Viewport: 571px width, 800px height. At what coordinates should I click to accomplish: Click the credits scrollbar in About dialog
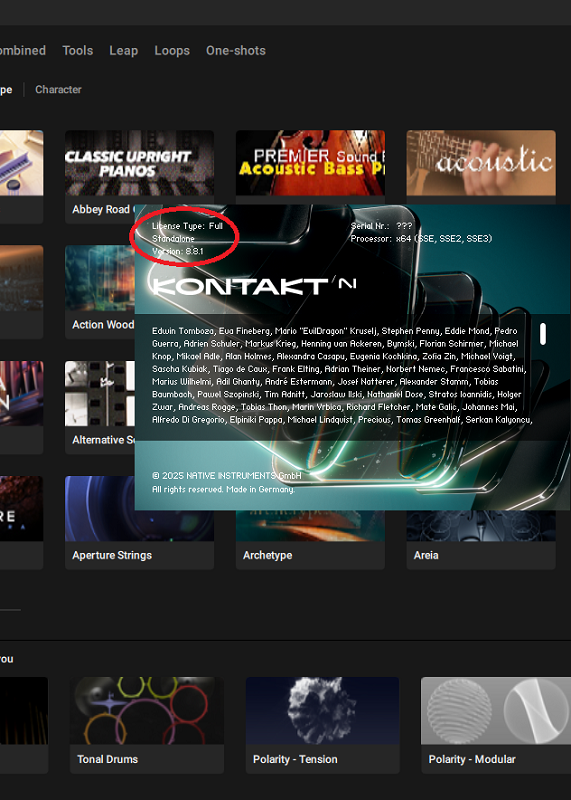point(543,334)
